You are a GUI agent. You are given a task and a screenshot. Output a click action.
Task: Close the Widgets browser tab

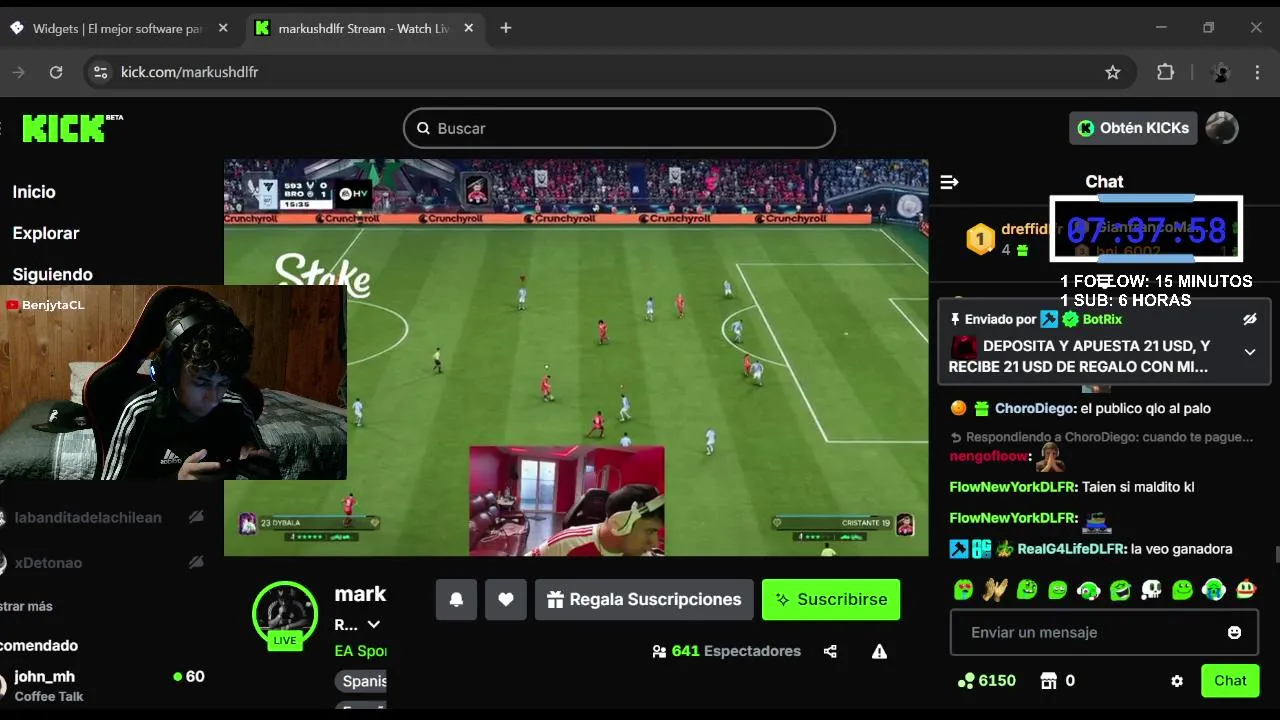223,28
